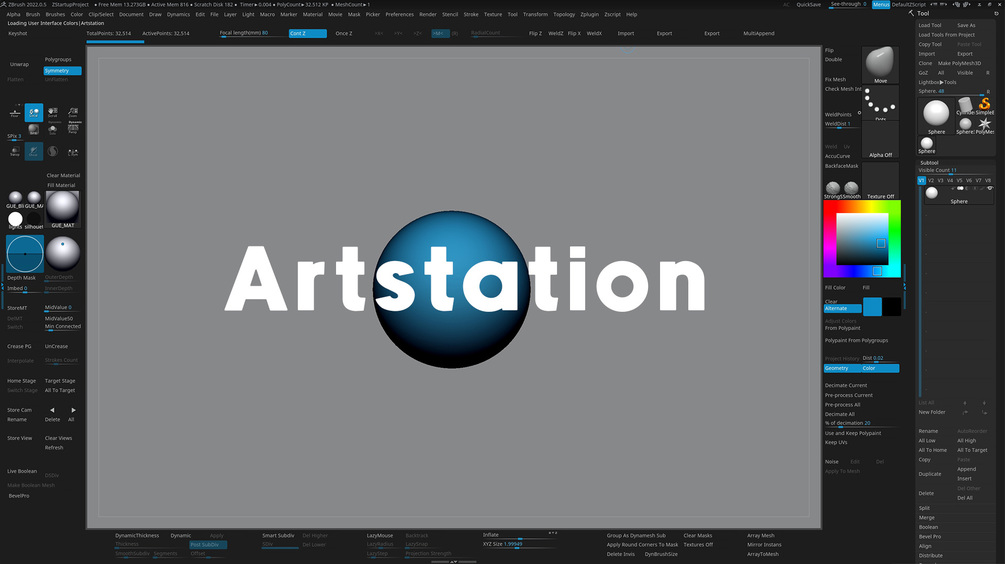This screenshot has height=564, width=1005.
Task: Select the lights white material ball
Action: (x=15, y=220)
